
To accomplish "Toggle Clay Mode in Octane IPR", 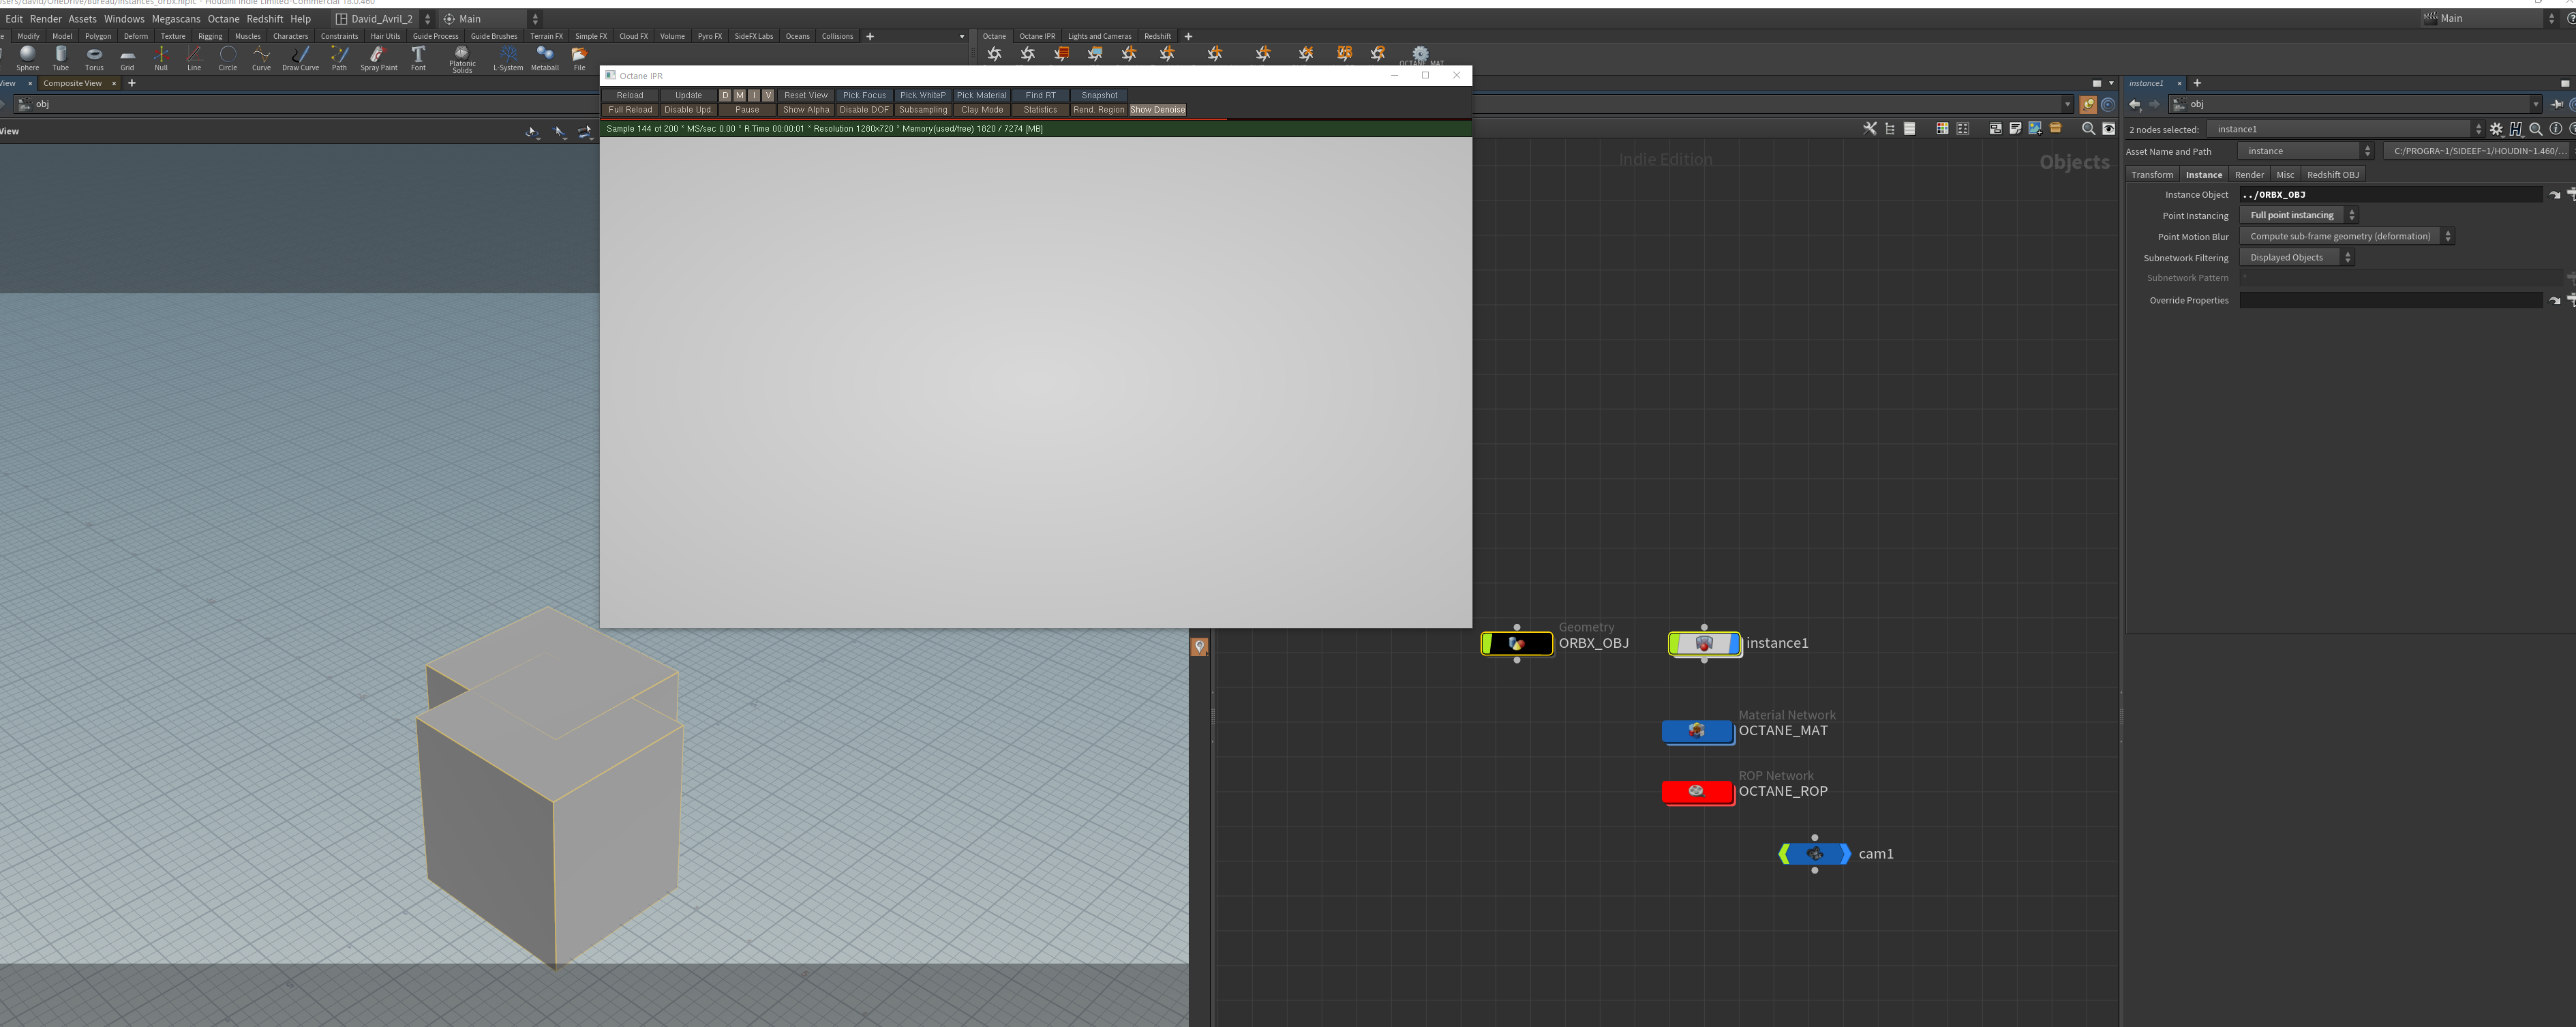I will pyautogui.click(x=981, y=110).
